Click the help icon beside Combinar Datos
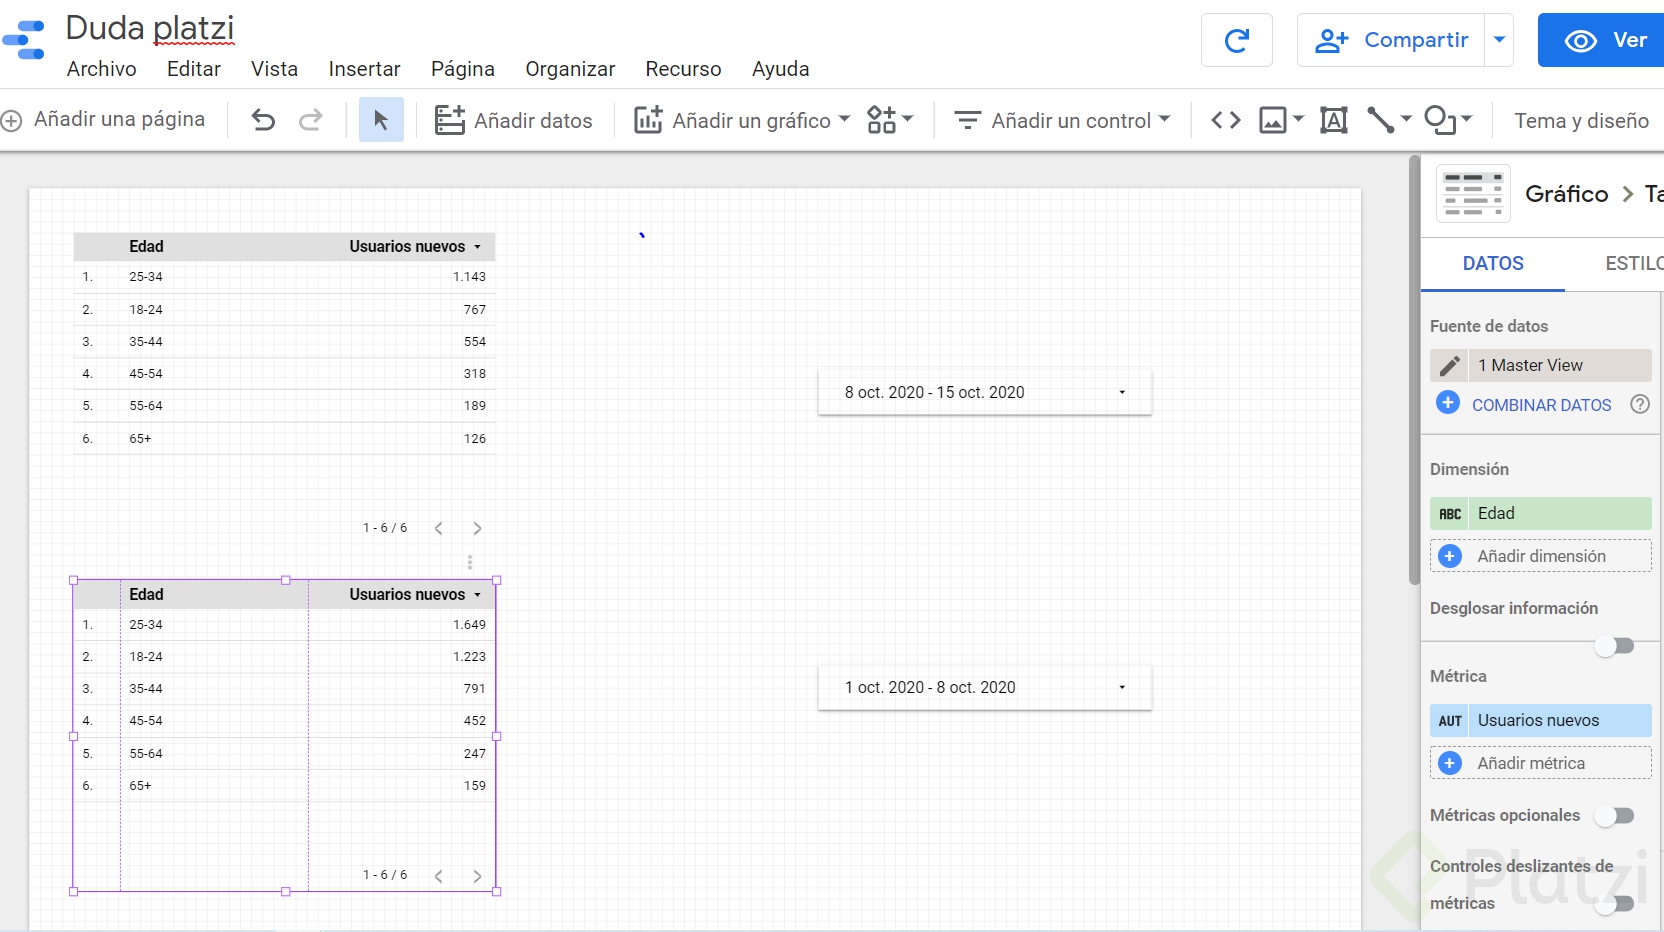Image resolution: width=1664 pixels, height=932 pixels. click(x=1640, y=405)
